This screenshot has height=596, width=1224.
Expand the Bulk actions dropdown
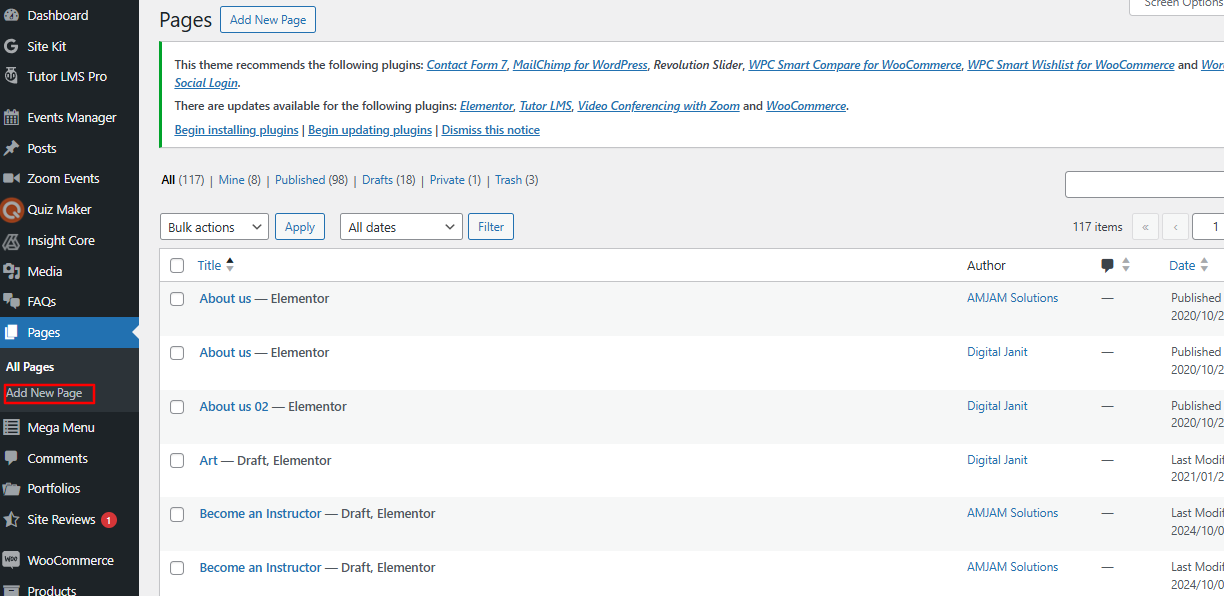click(x=214, y=227)
